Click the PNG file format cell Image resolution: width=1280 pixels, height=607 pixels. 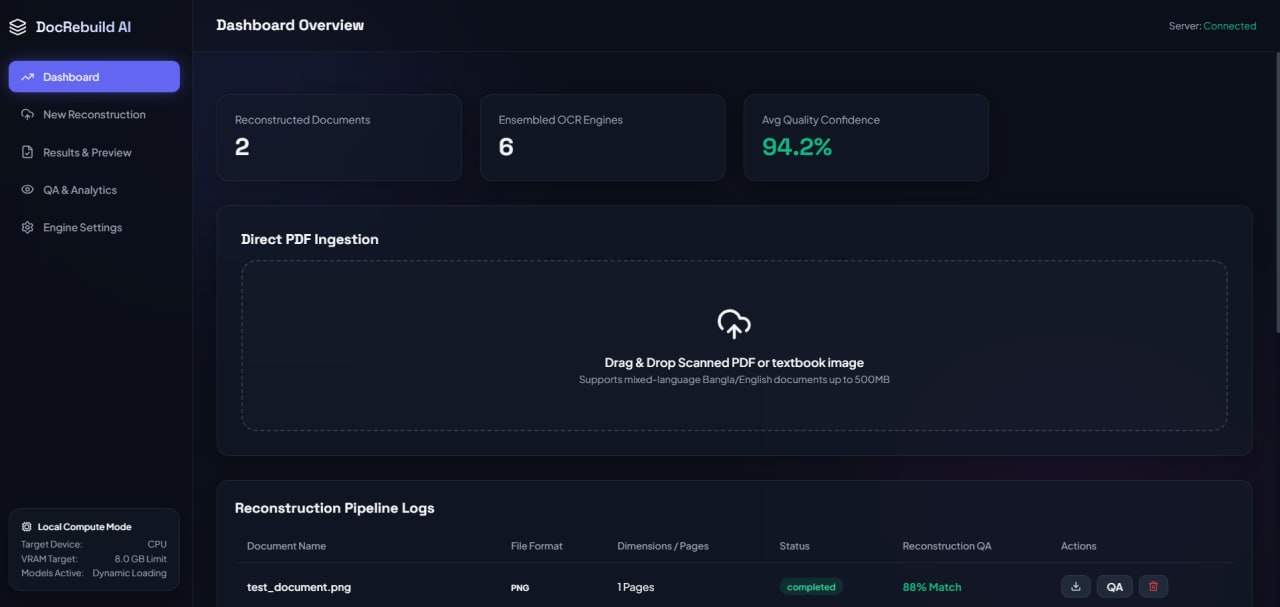(x=520, y=588)
